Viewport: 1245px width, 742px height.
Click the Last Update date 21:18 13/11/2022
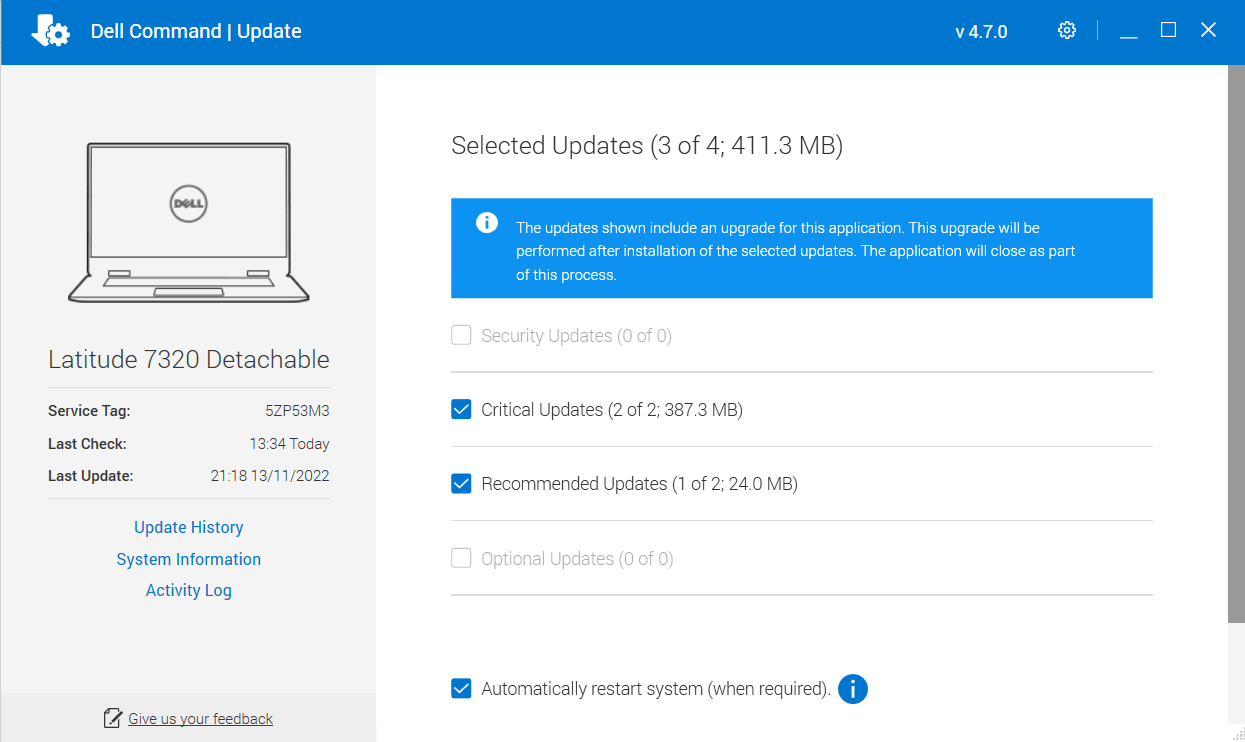(x=270, y=476)
